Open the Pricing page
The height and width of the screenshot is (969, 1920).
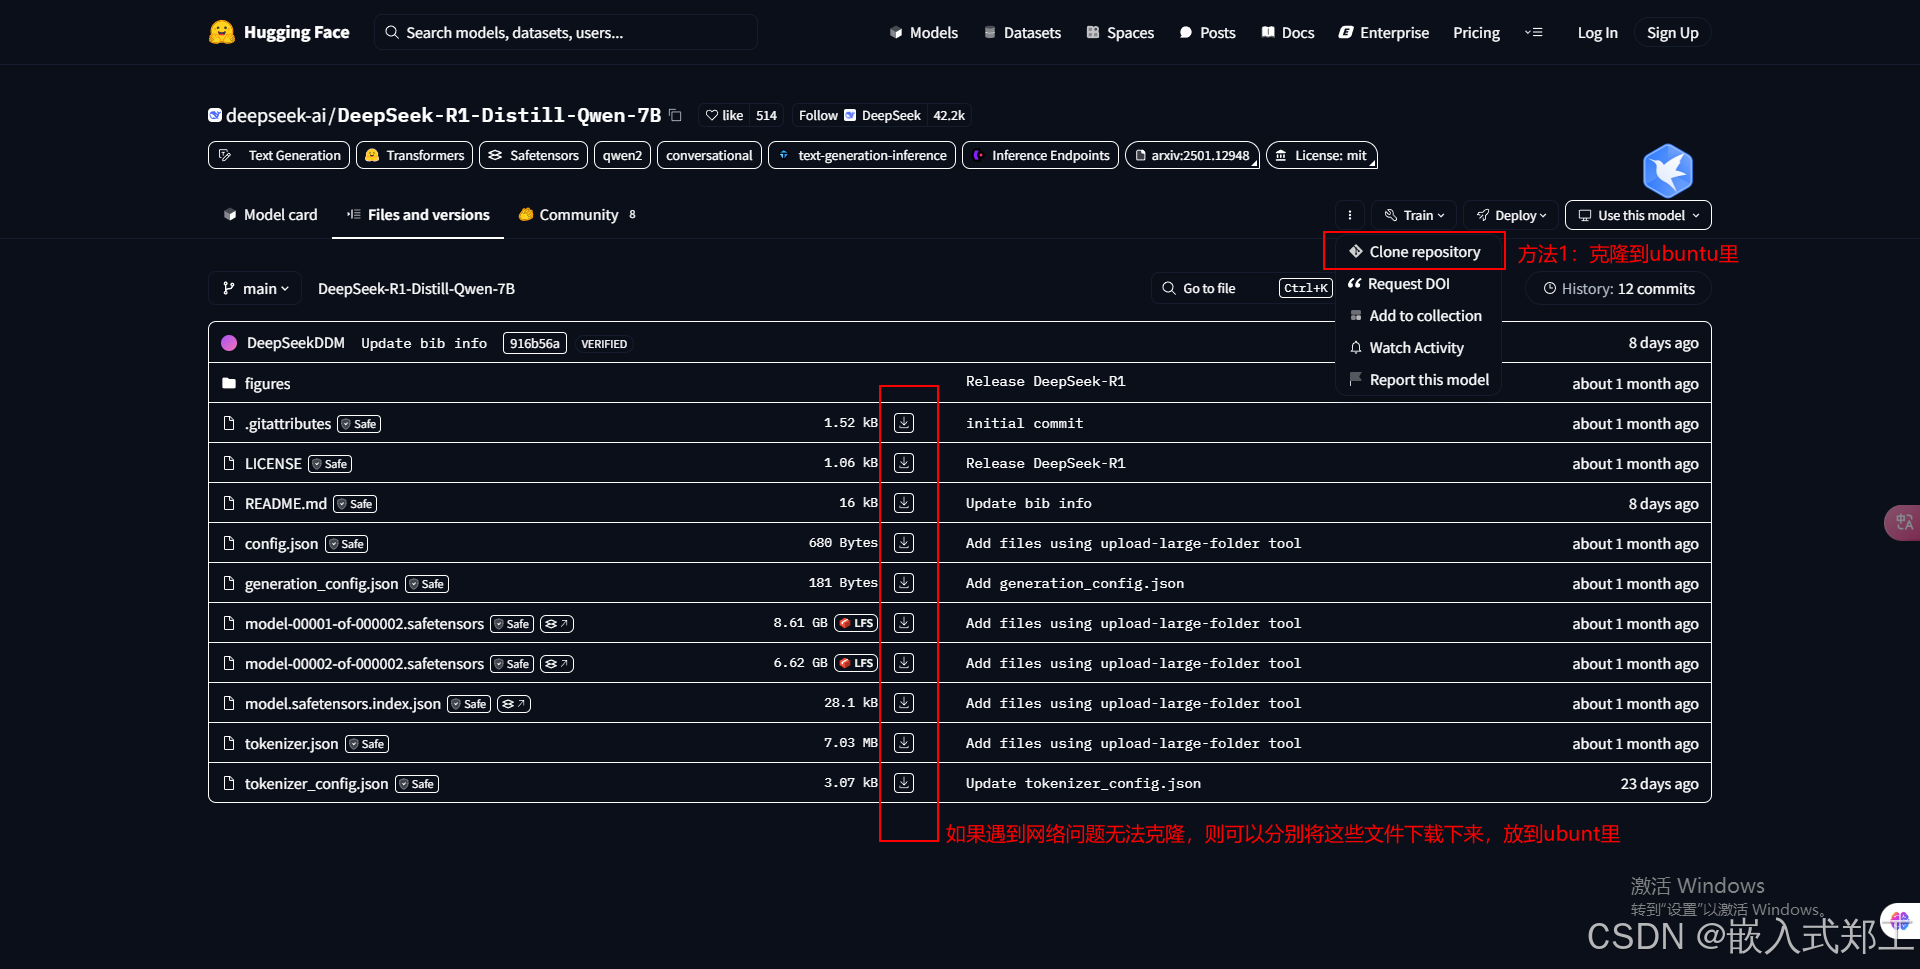(1476, 32)
